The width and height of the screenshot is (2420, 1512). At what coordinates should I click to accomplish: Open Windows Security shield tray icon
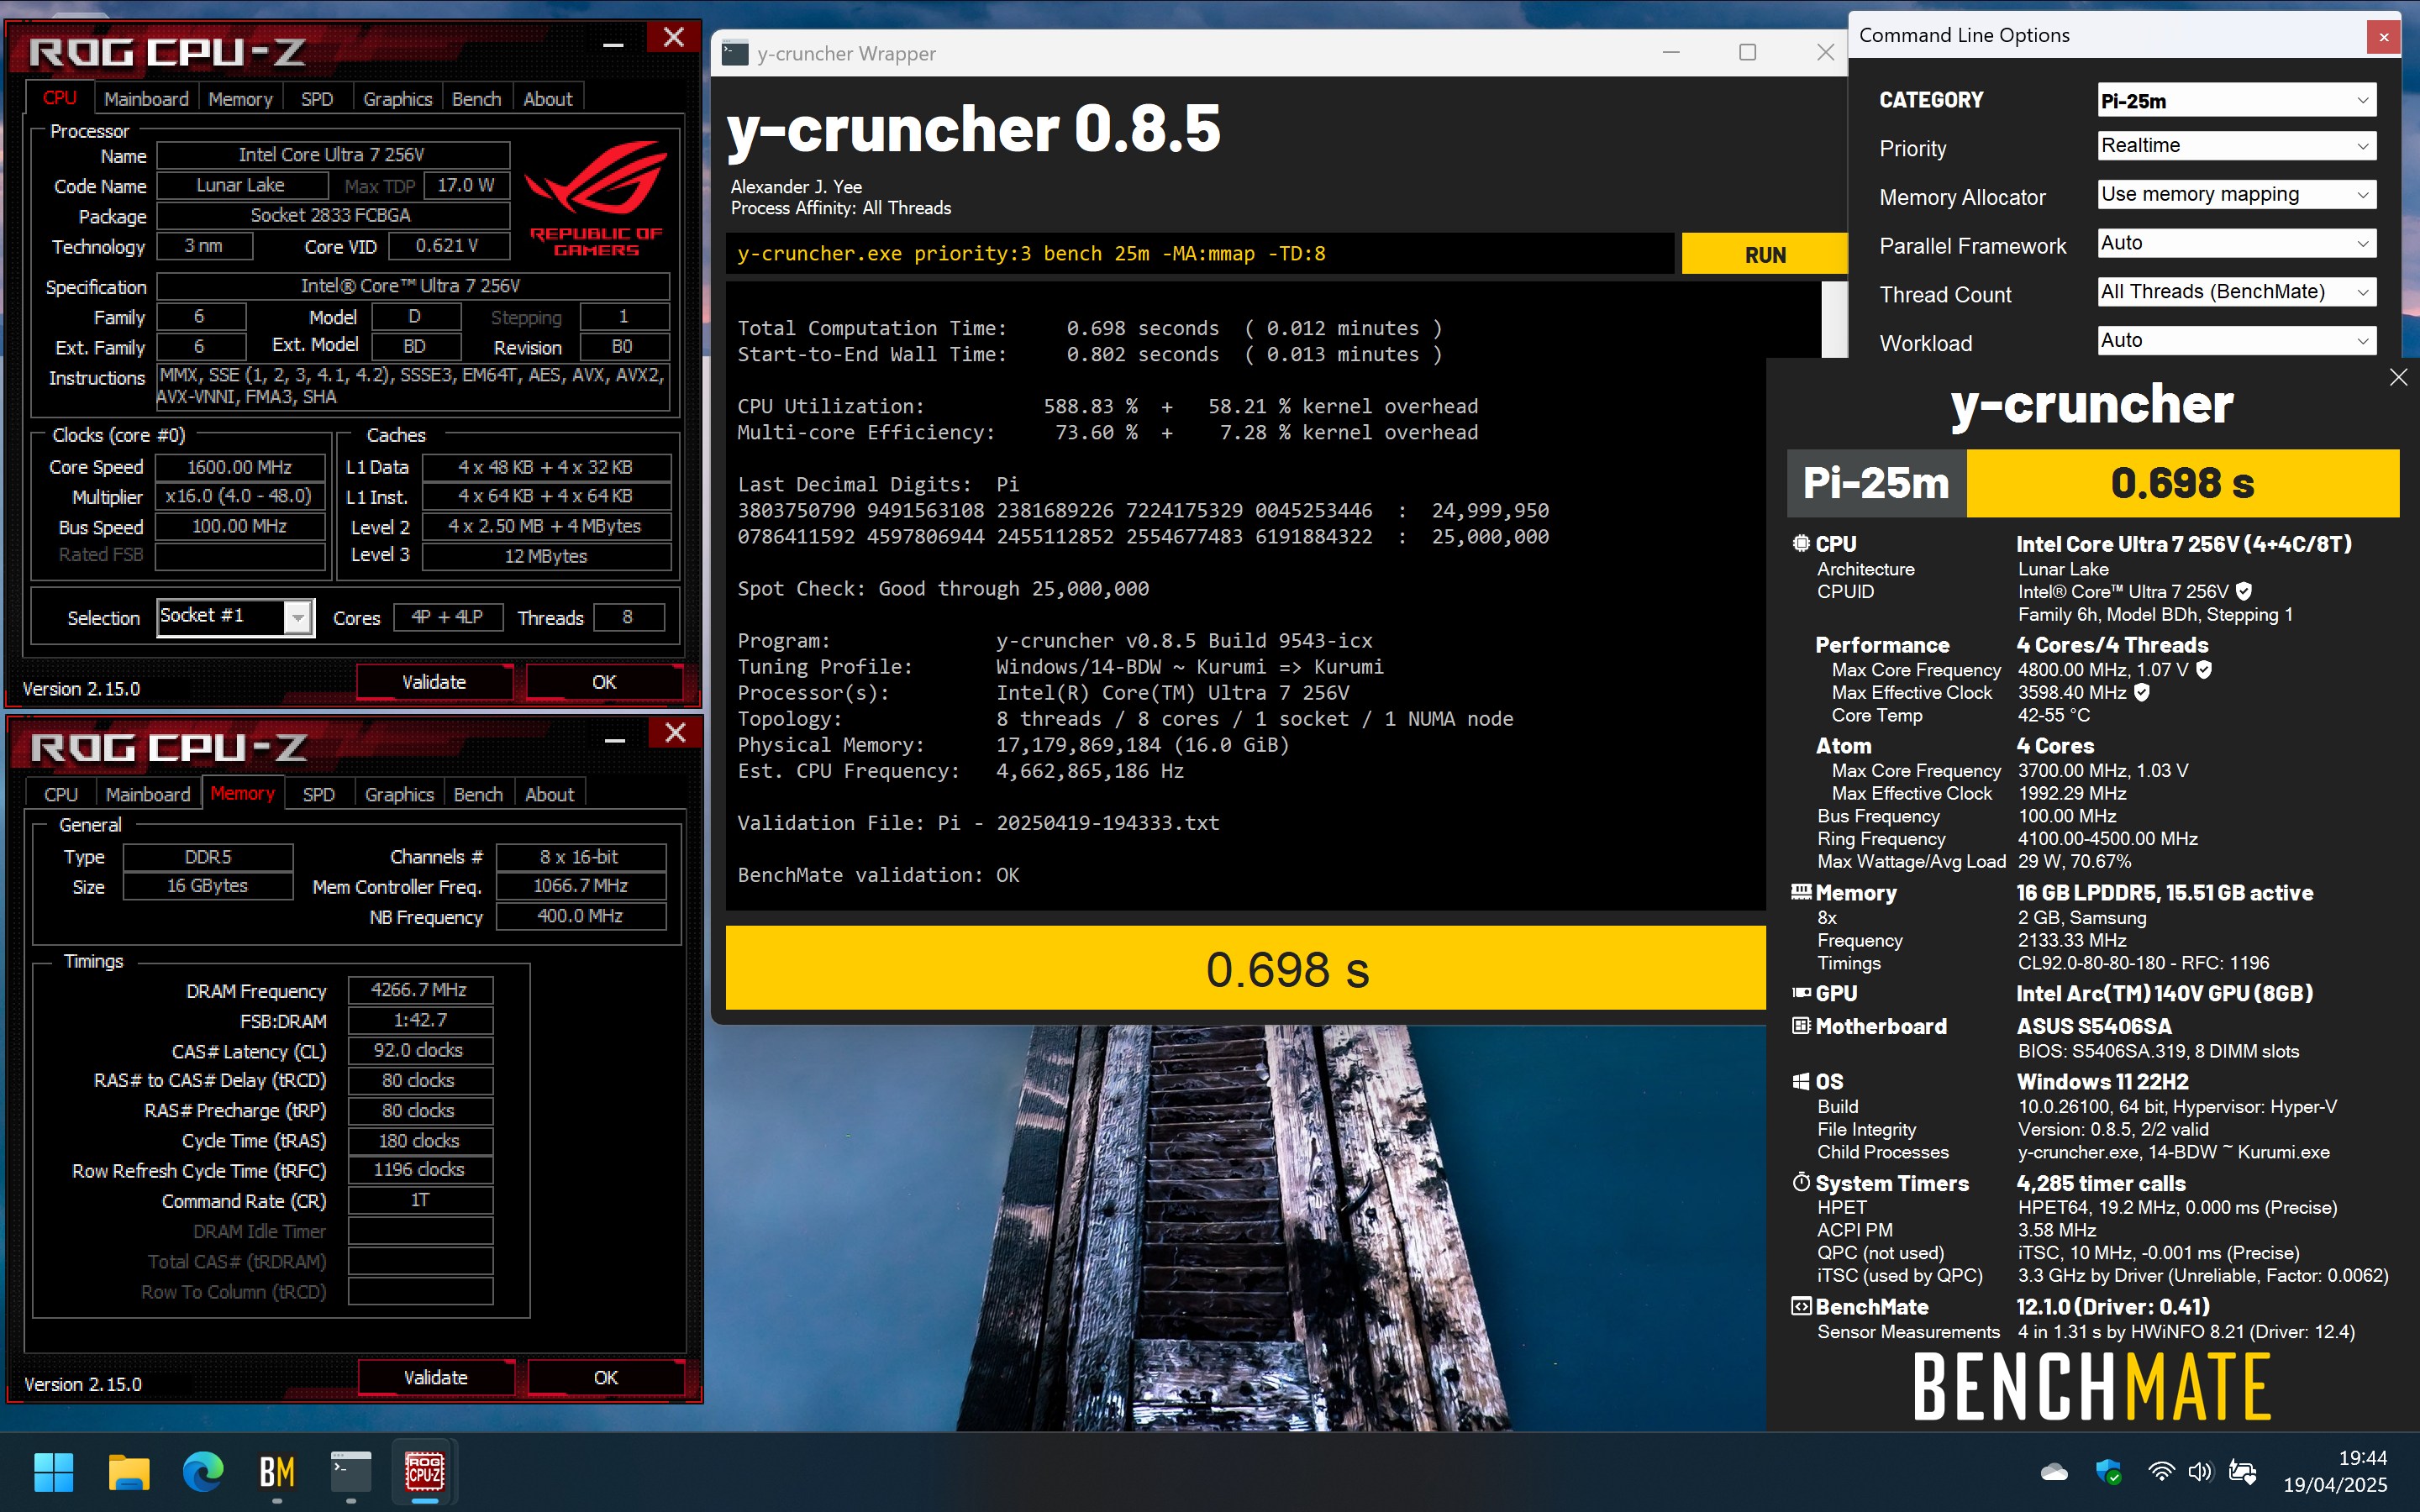(x=2109, y=1471)
